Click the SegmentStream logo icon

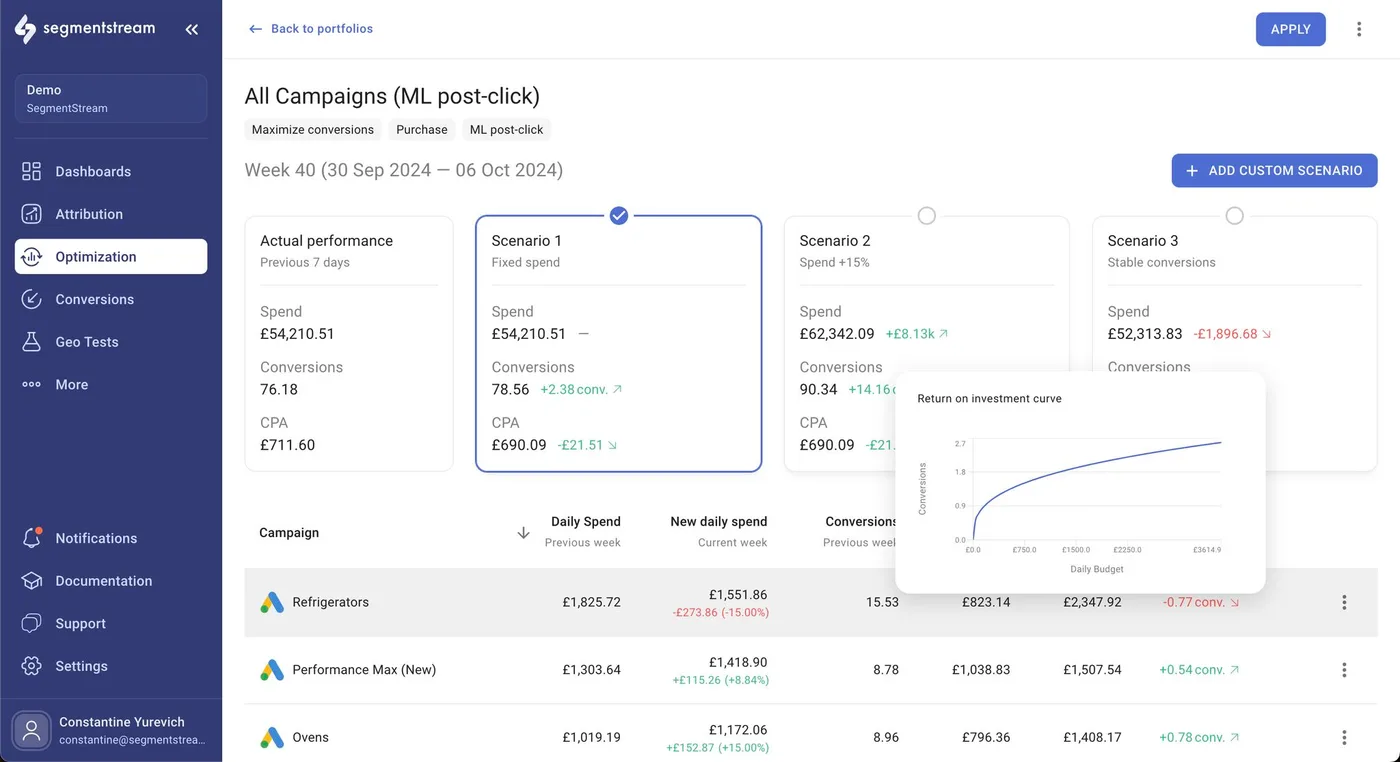[x=25, y=29]
